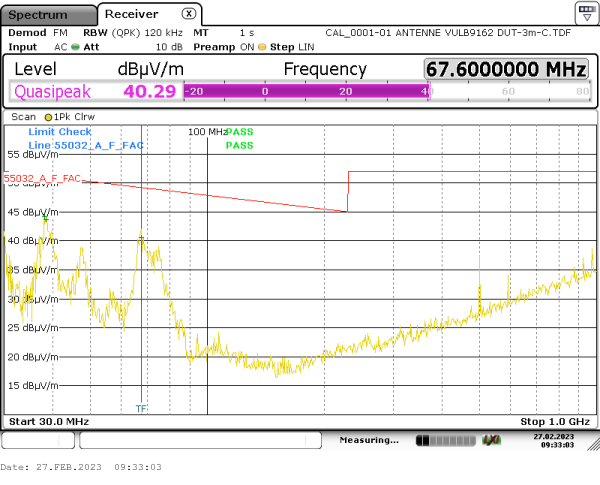
Task: Click the Start 30.0 MHz label
Action: pos(49,421)
